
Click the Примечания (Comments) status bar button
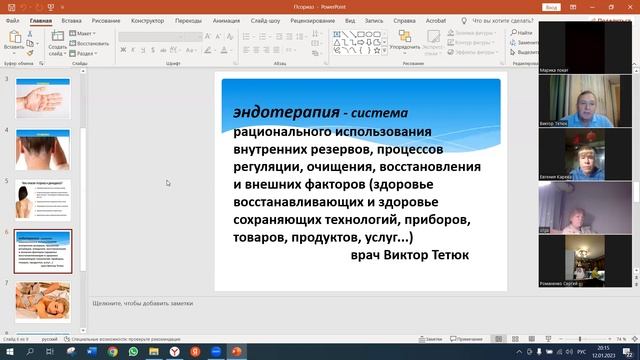coord(466,339)
